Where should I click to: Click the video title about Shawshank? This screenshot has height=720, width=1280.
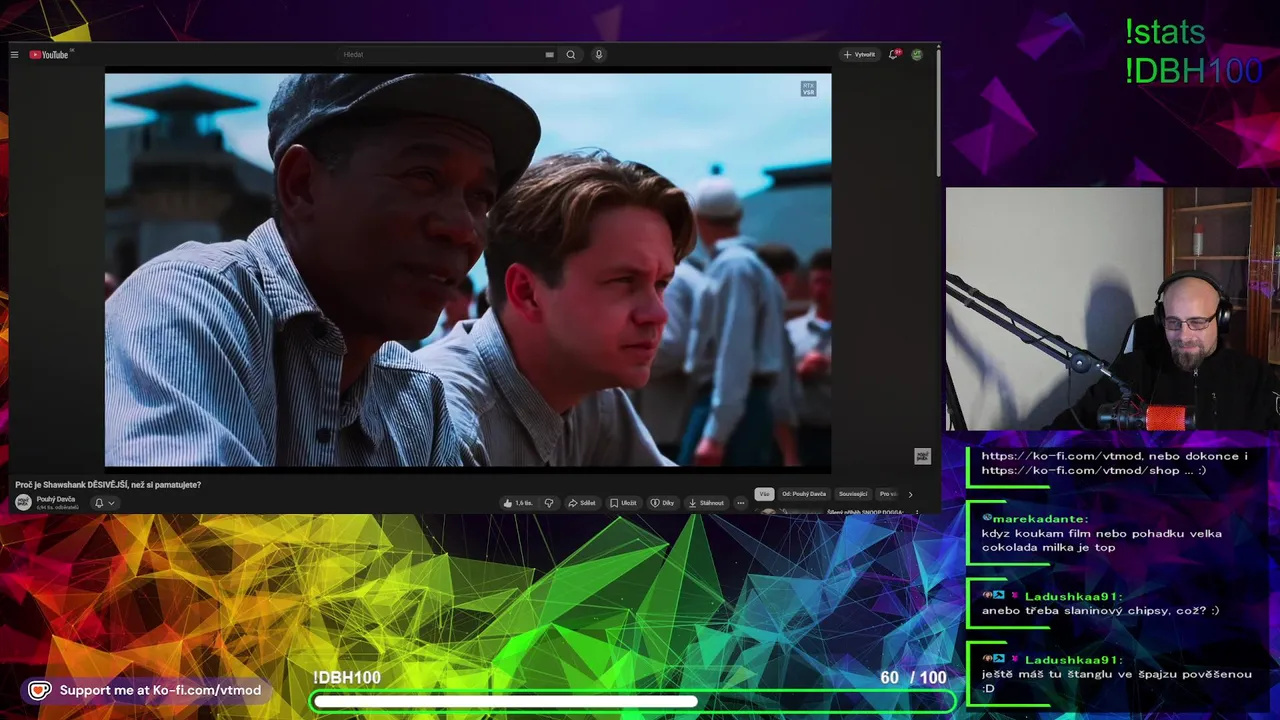click(108, 485)
